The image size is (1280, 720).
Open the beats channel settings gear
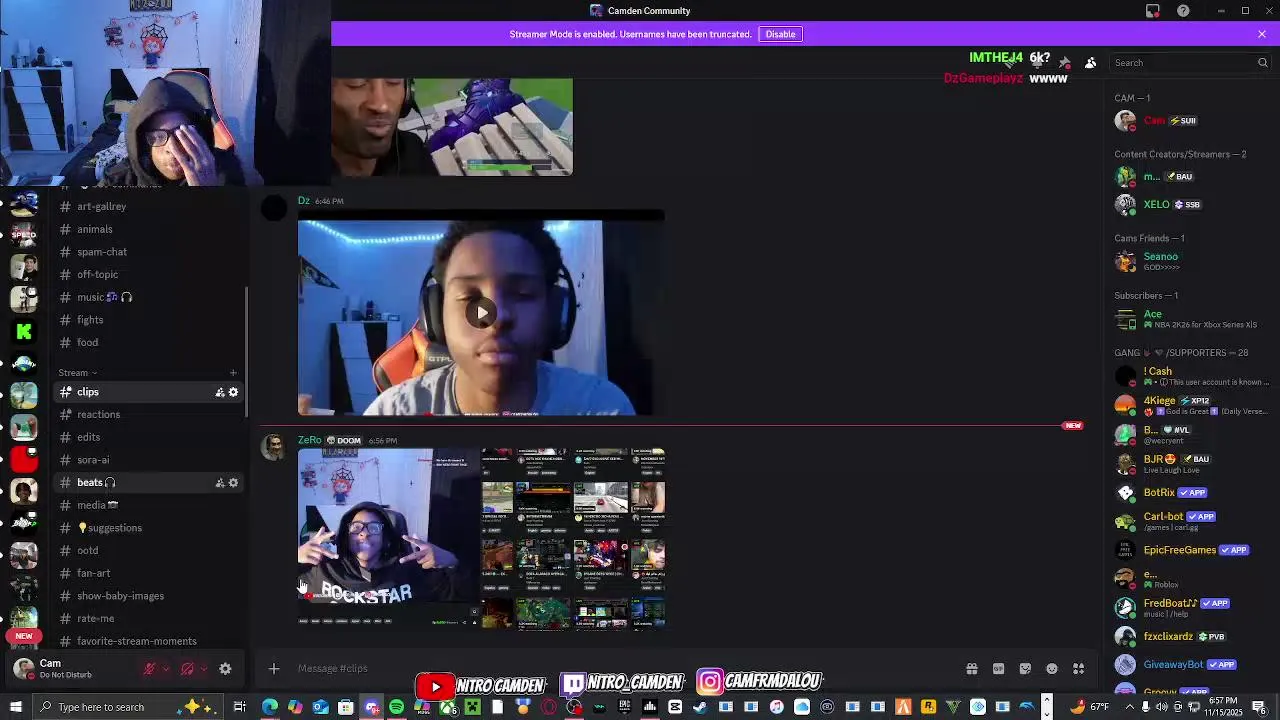pos(233,482)
